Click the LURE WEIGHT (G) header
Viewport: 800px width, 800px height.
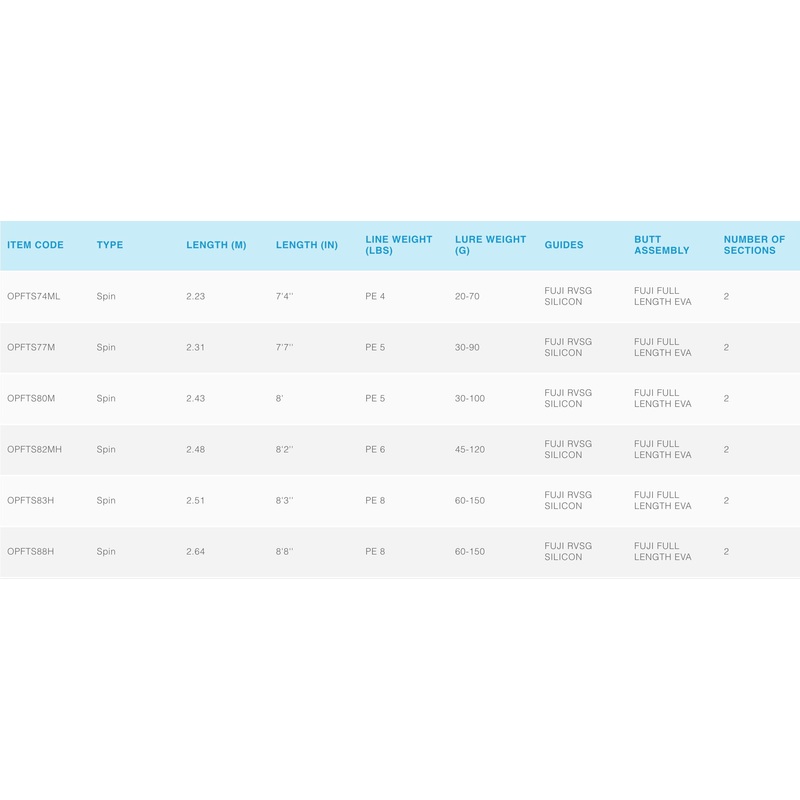coord(490,245)
